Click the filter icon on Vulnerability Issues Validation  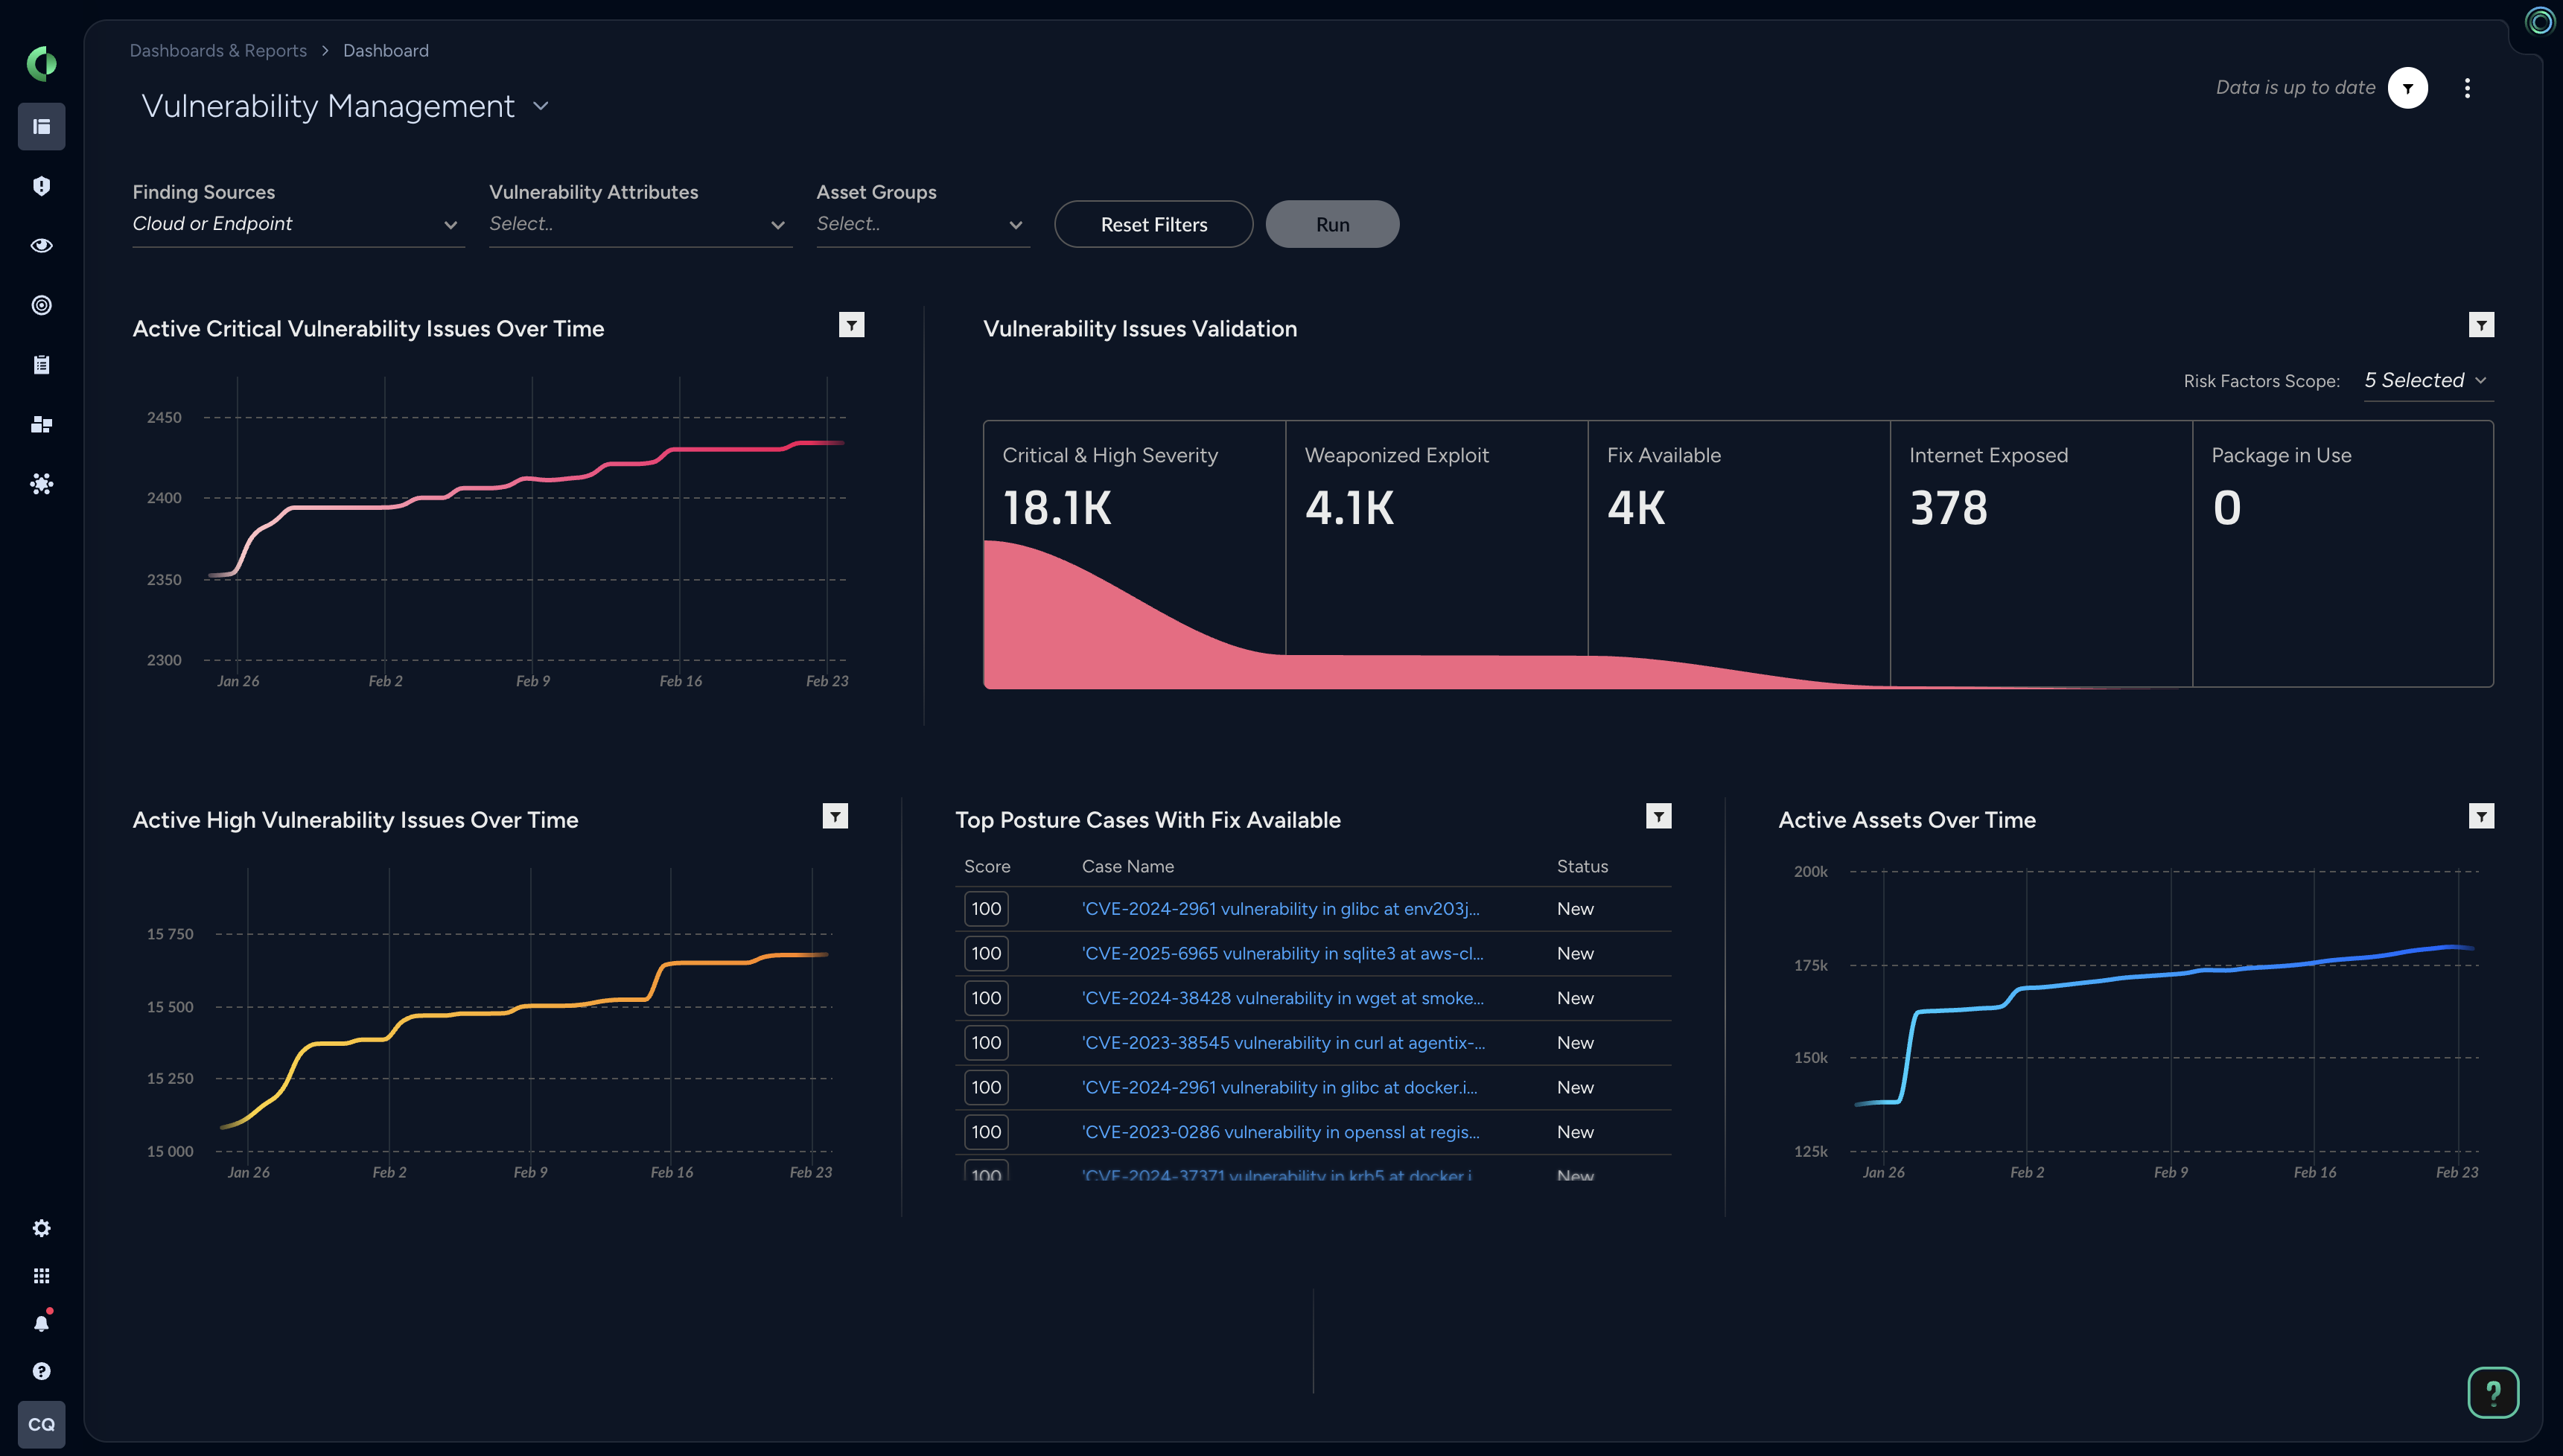click(2481, 325)
